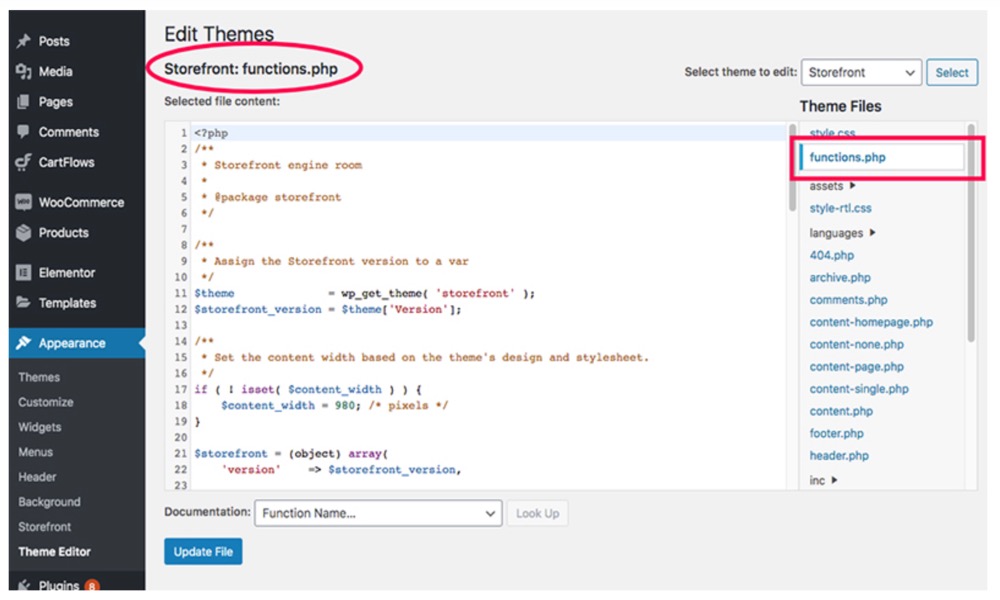Open comments.php theme file
This screenshot has width=1000, height=600.
click(x=848, y=300)
